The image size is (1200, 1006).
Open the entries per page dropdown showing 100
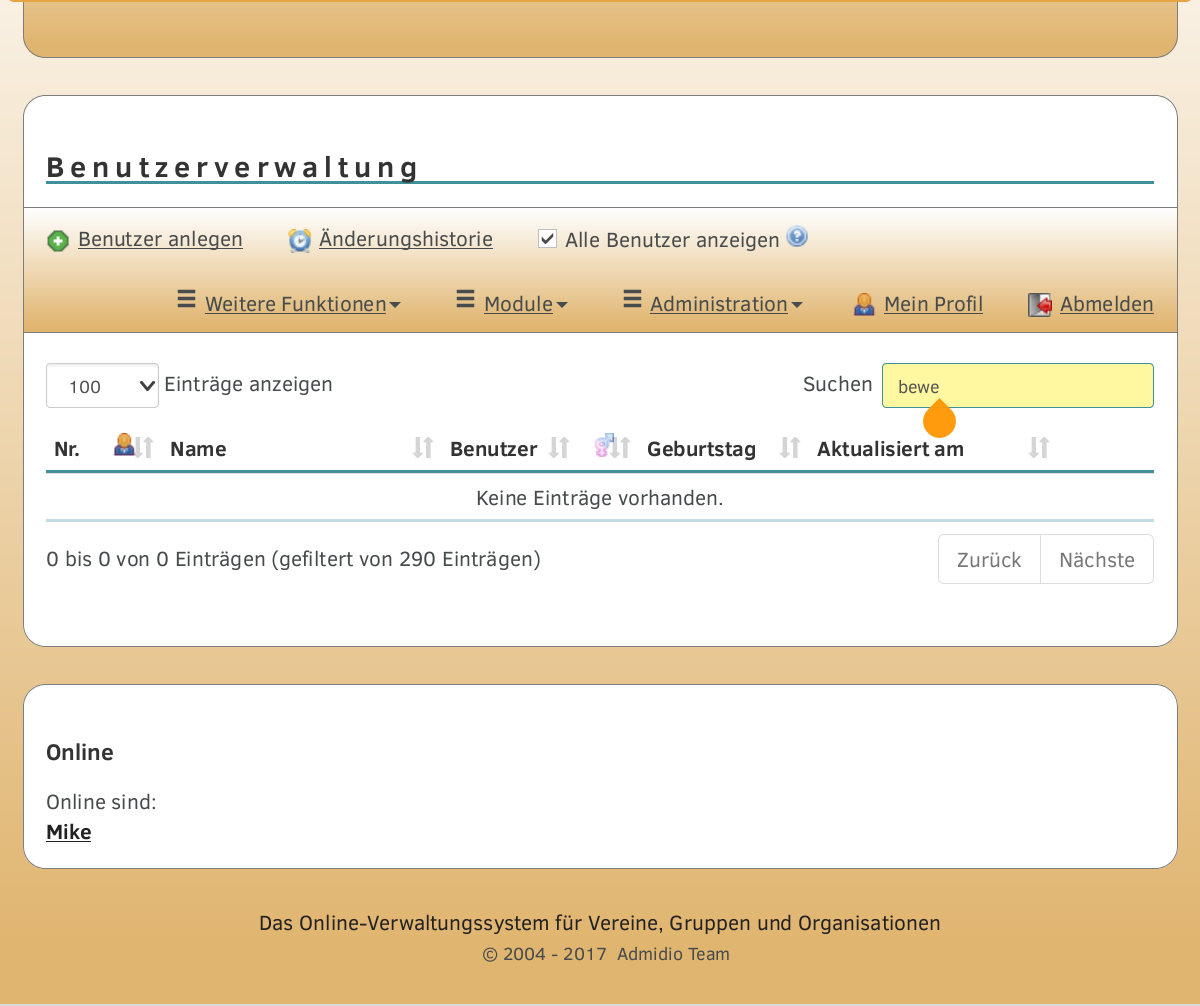[x=102, y=386]
